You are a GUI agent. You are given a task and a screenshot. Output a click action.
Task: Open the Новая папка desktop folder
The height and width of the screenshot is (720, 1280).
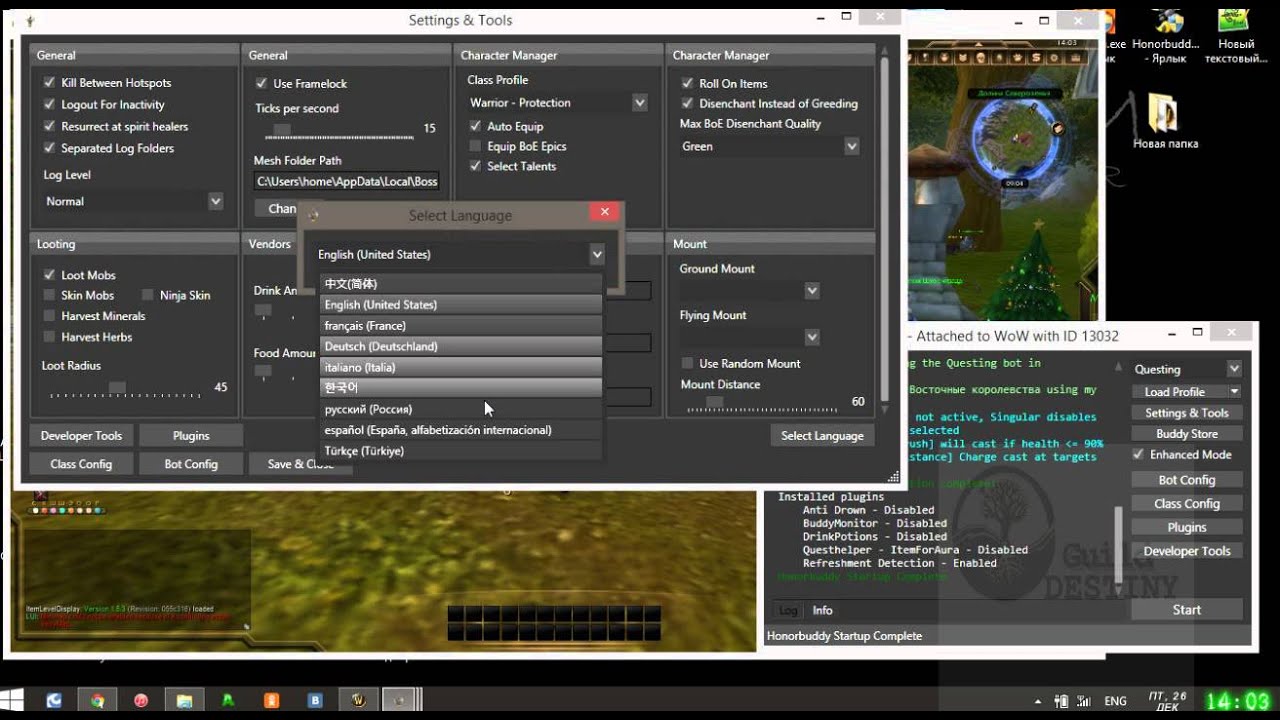1165,120
